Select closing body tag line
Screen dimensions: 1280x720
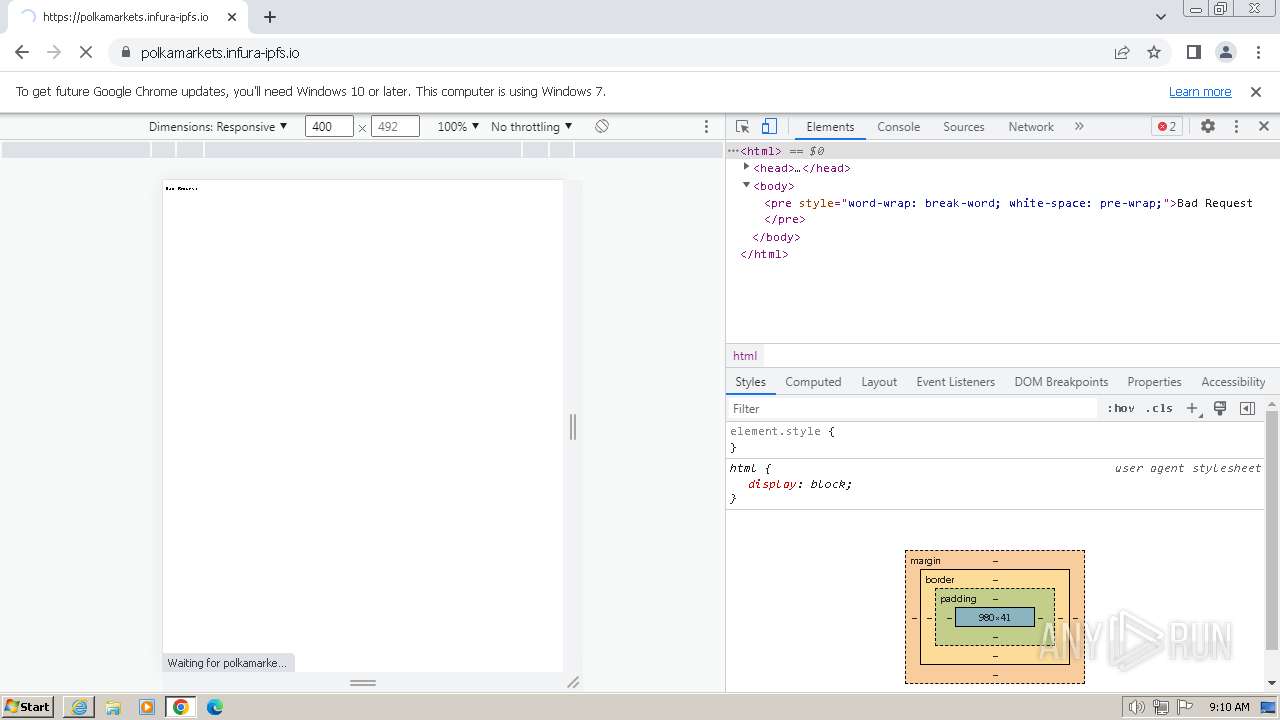[777, 237]
